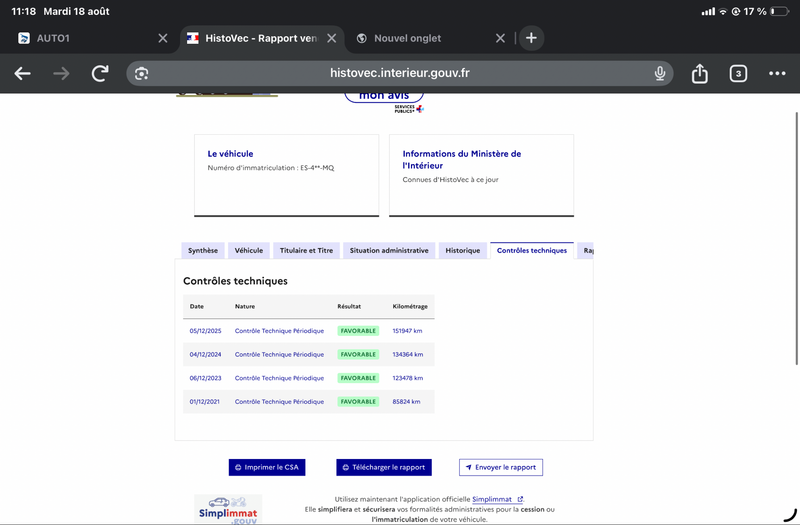Click the Simplimmat logo image
This screenshot has height=525, width=800.
click(228, 509)
